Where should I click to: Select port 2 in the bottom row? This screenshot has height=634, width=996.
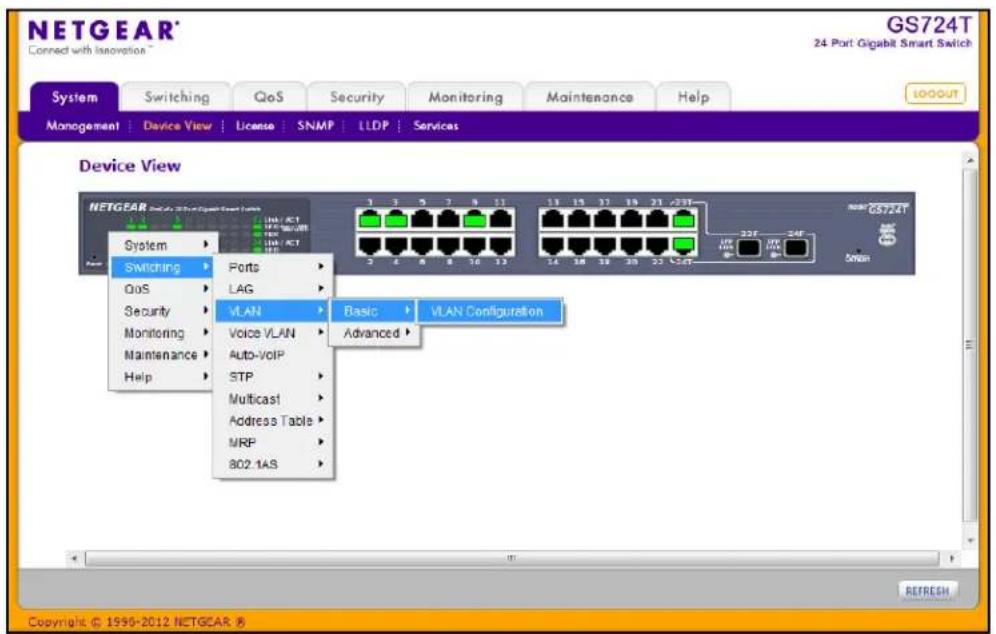pos(370,245)
